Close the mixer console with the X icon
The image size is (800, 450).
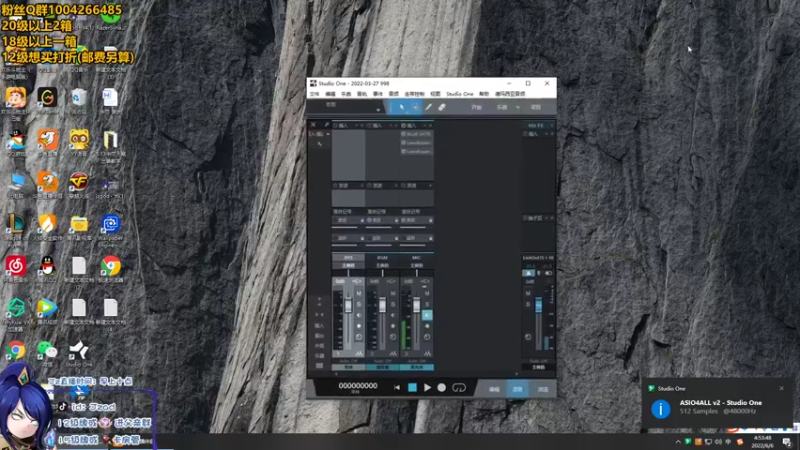pyautogui.click(x=313, y=125)
